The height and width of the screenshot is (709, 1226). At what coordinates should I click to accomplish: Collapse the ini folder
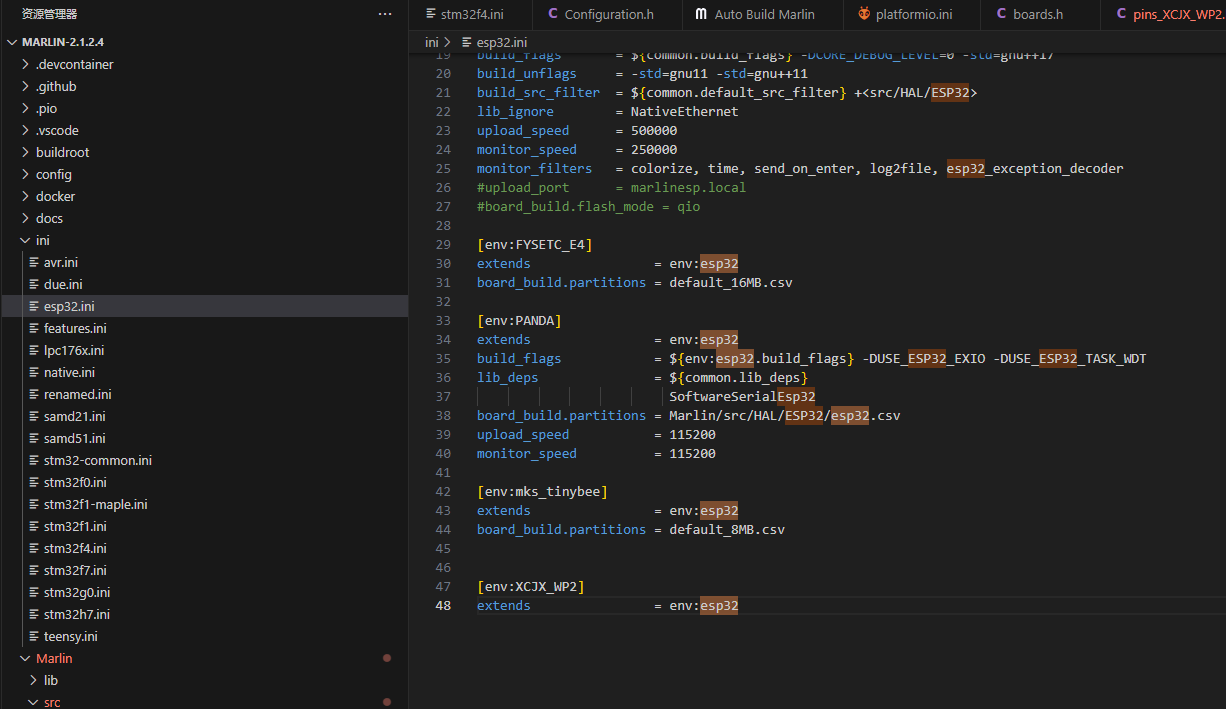pos(204,240)
